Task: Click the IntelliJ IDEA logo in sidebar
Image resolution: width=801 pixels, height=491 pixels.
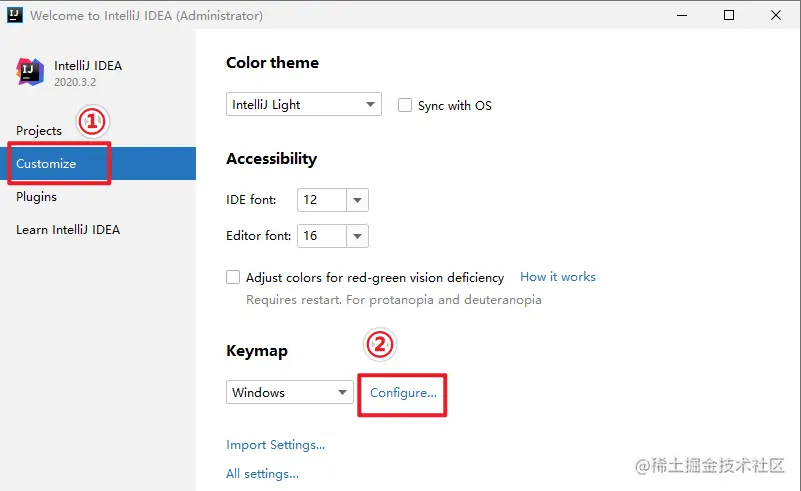Action: pyautogui.click(x=30, y=72)
